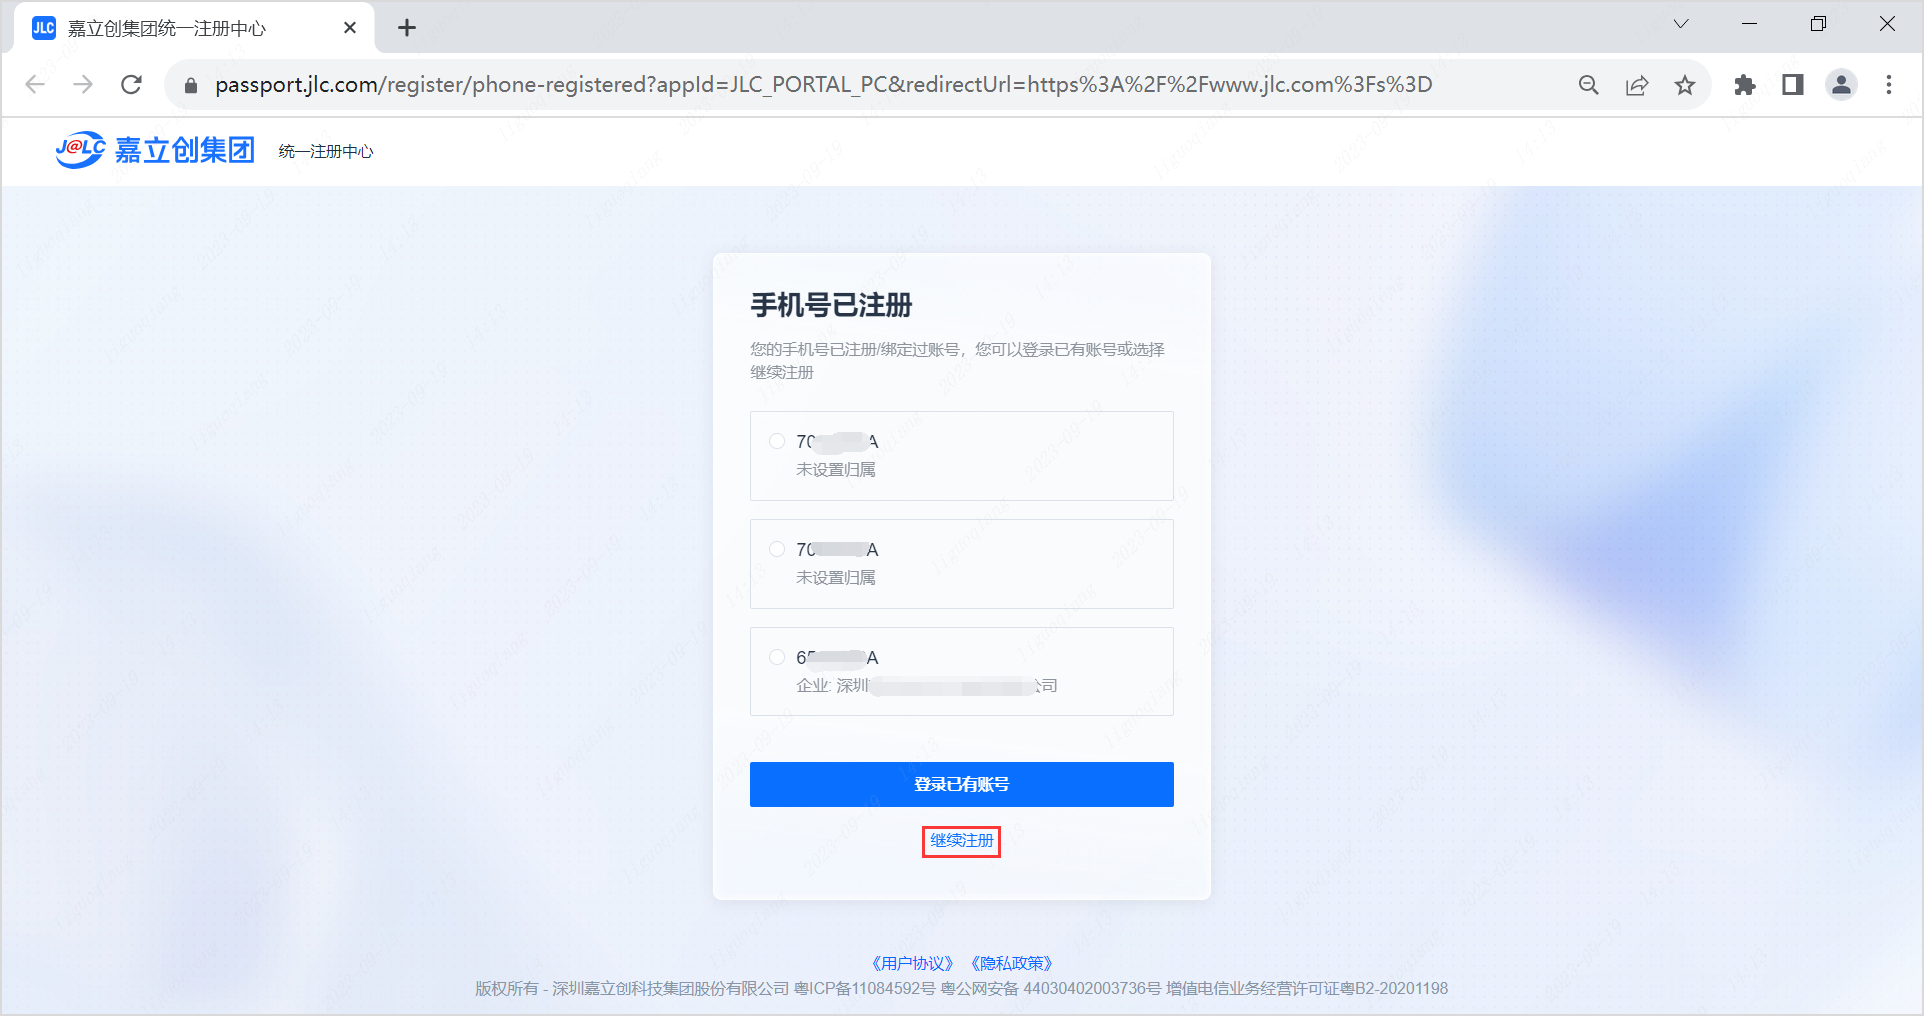The width and height of the screenshot is (1924, 1017).
Task: Open a new browser tab
Action: pos(407,28)
